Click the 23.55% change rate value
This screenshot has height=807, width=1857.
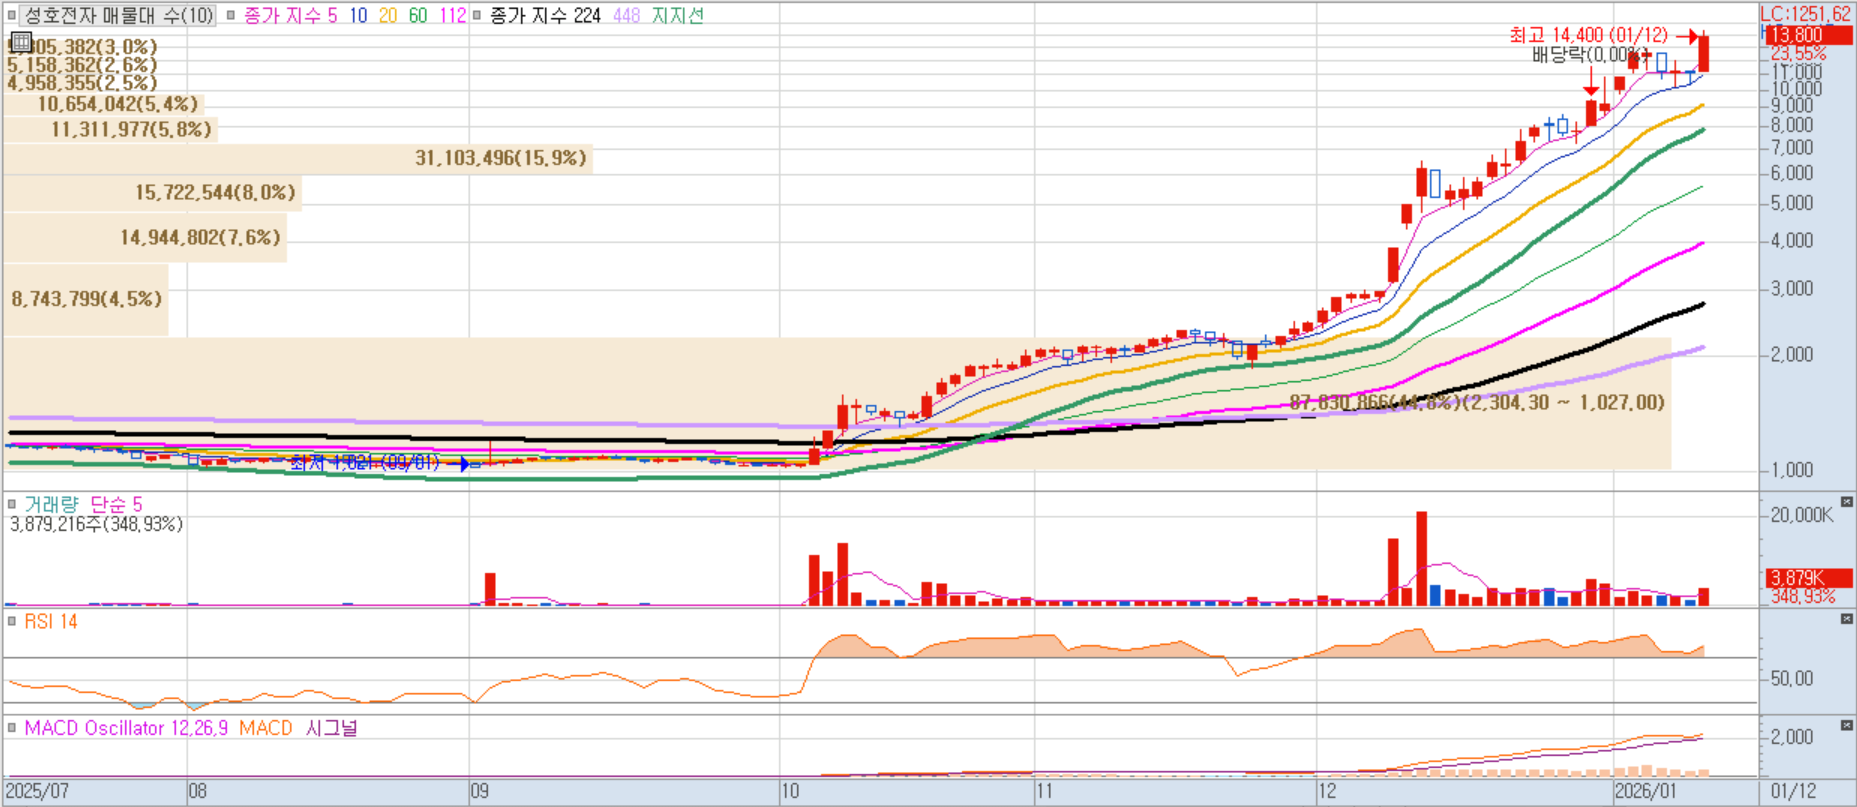click(1798, 53)
